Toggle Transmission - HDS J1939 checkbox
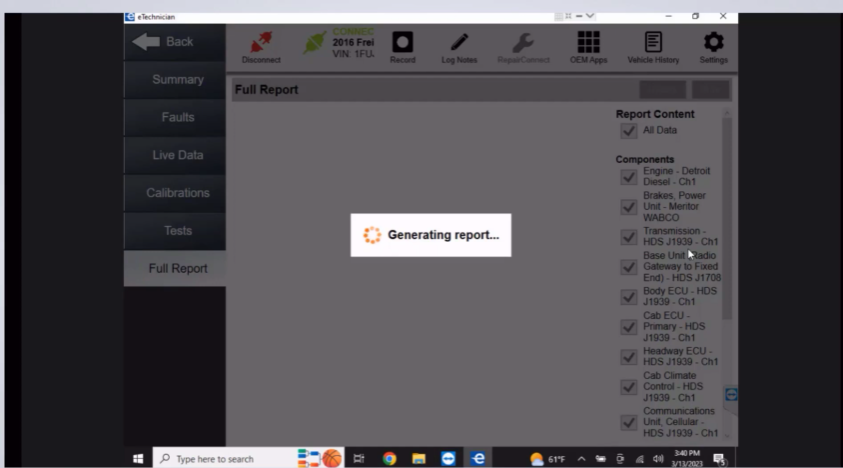This screenshot has width=843, height=468. (x=628, y=237)
